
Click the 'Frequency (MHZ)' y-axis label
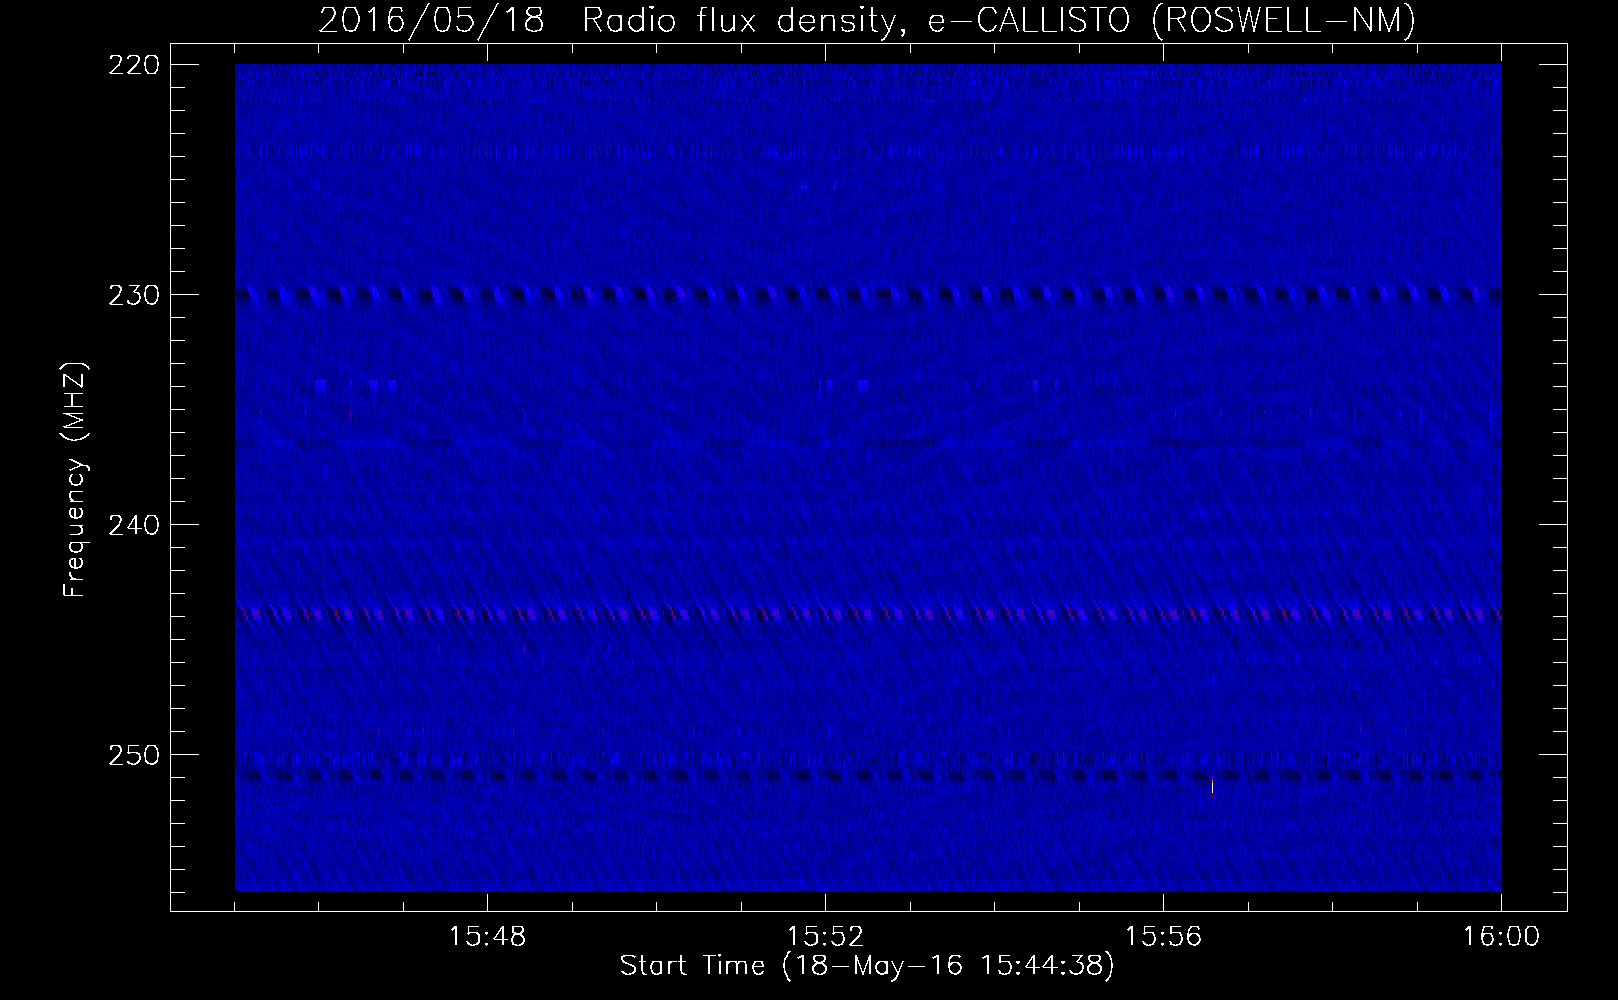pyautogui.click(x=75, y=480)
